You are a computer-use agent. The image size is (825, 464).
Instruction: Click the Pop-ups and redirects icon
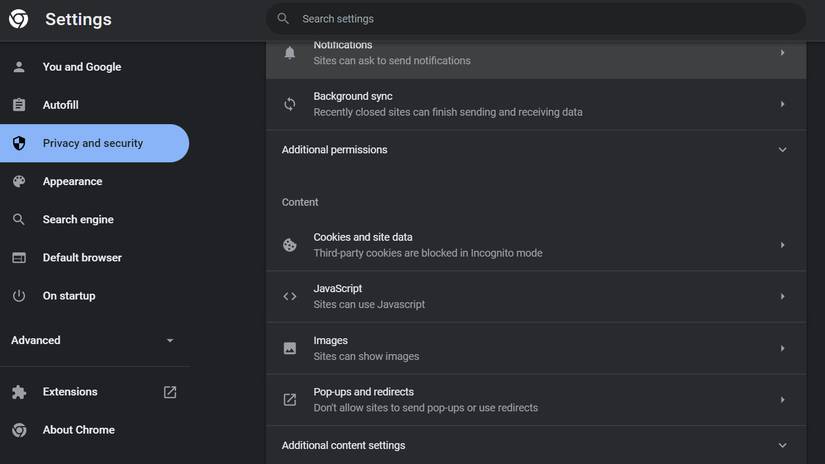pos(290,400)
